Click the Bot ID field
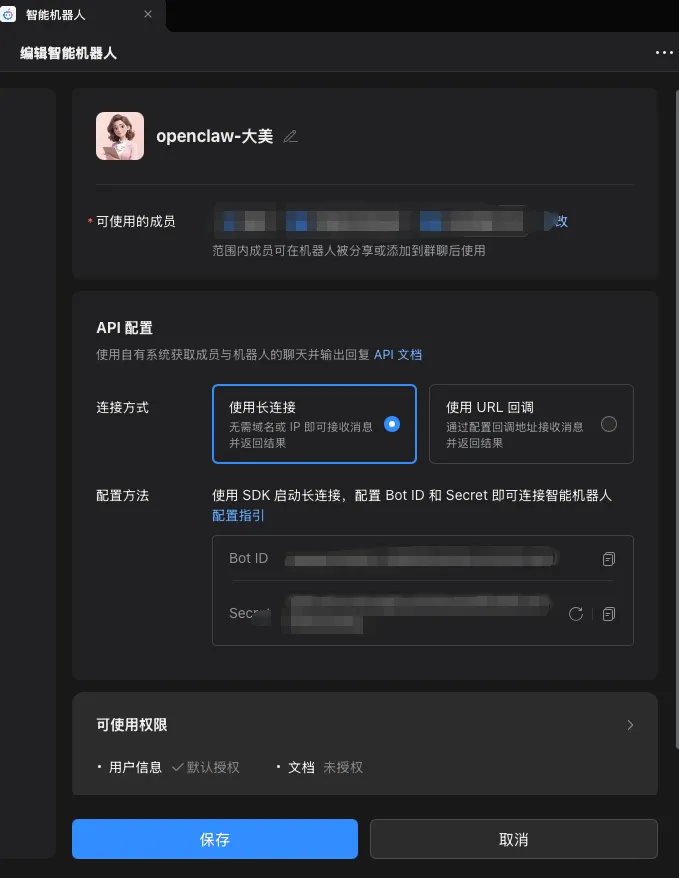The height and width of the screenshot is (878, 679). 423,558
